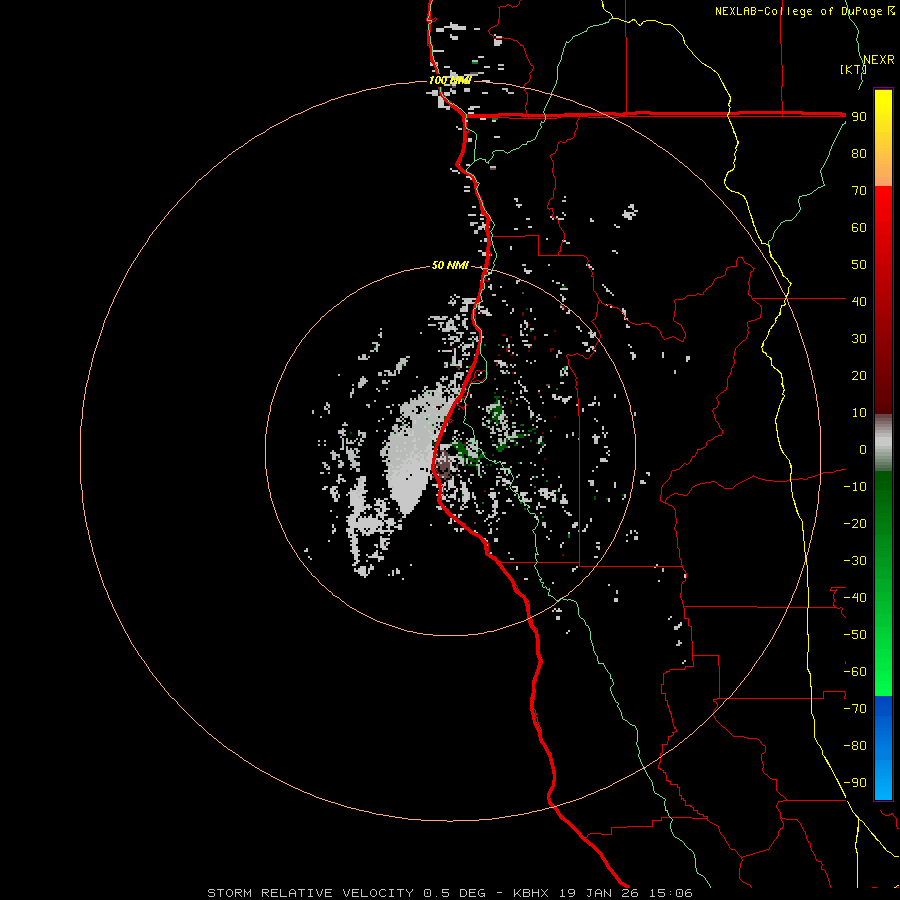The width and height of the screenshot is (900, 900).
Task: Click the 90 value on velocity scale
Action: point(859,117)
